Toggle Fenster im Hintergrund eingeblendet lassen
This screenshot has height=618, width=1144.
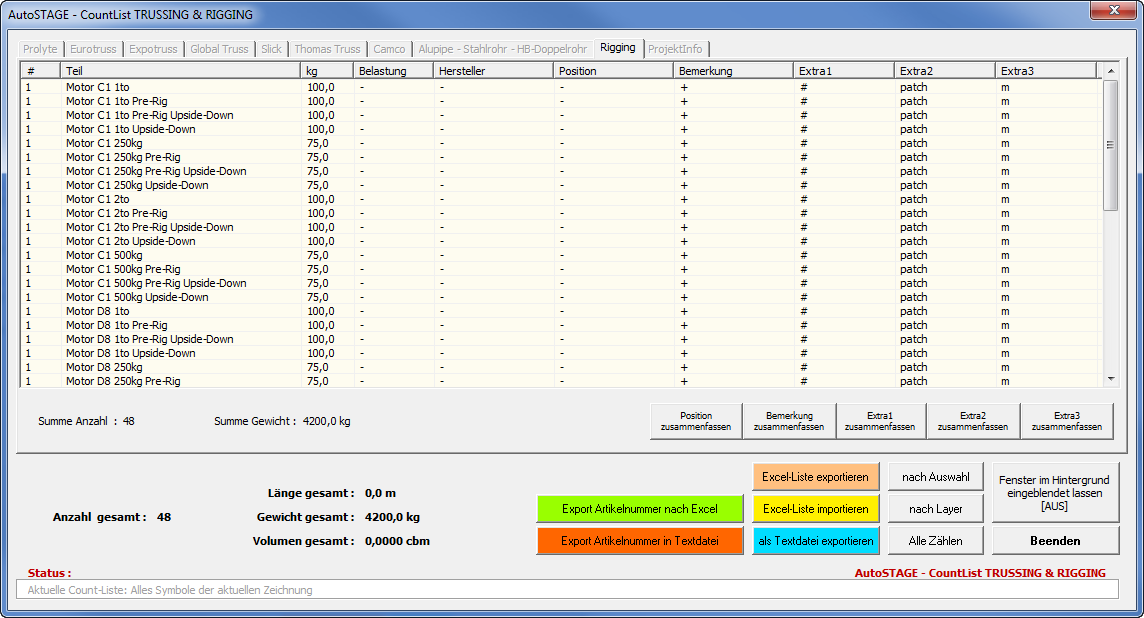click(x=1054, y=493)
